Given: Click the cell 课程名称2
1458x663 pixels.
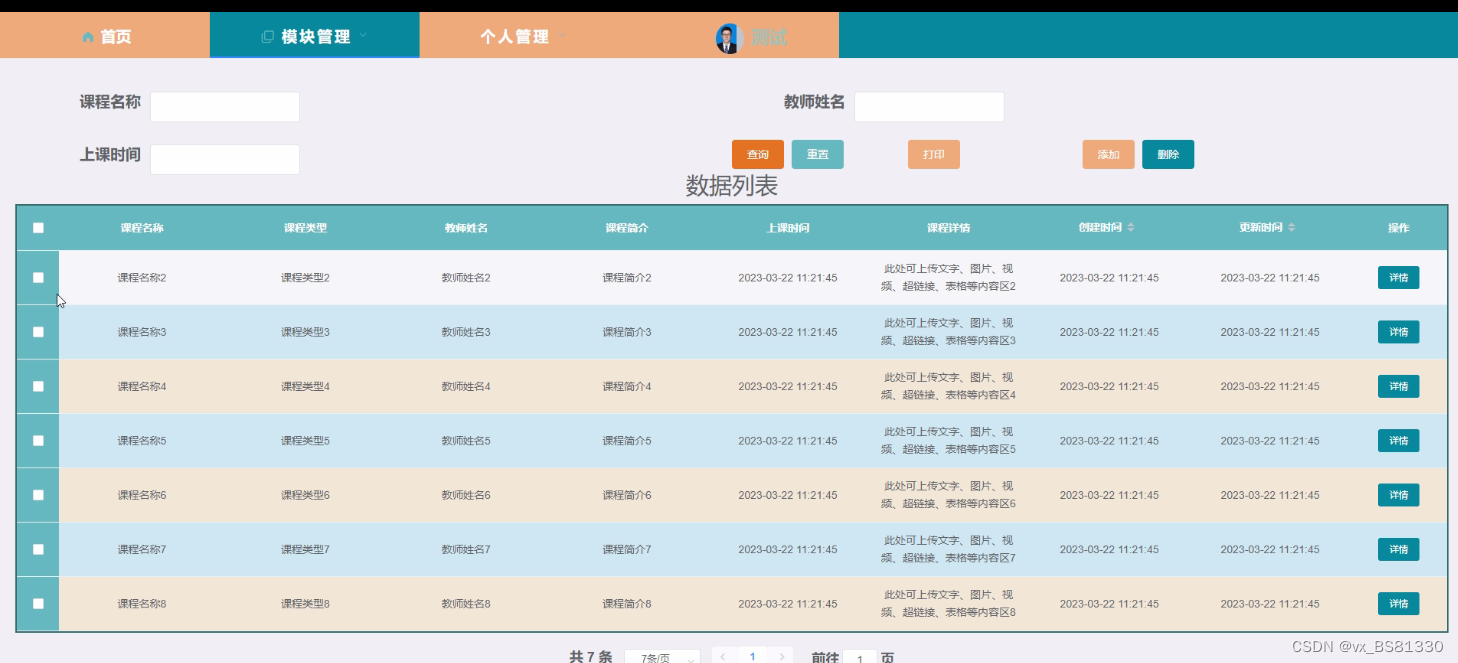Looking at the screenshot, I should 142,278.
